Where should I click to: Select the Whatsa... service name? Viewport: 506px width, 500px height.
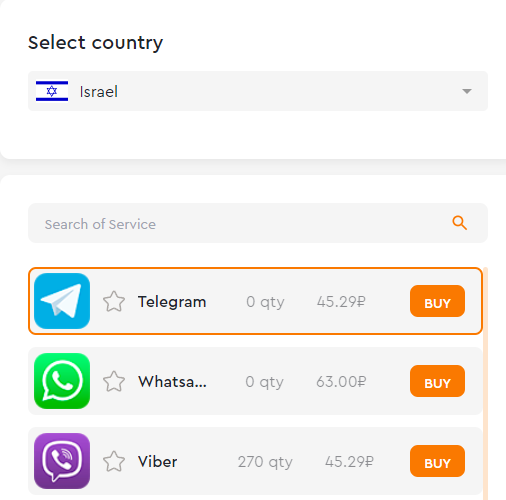(172, 382)
